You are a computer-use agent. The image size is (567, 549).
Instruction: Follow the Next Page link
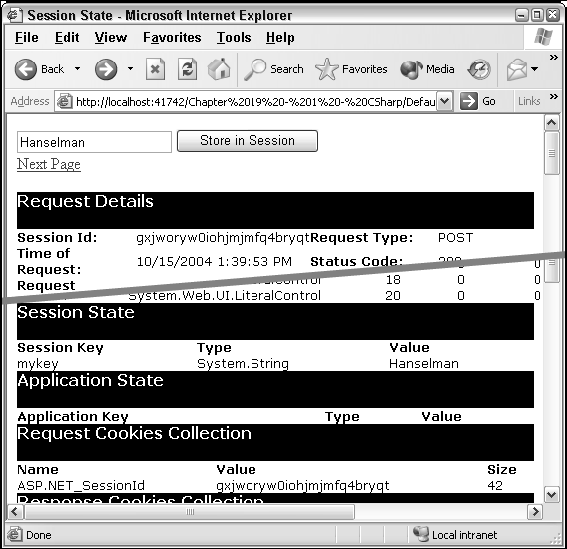click(48, 164)
